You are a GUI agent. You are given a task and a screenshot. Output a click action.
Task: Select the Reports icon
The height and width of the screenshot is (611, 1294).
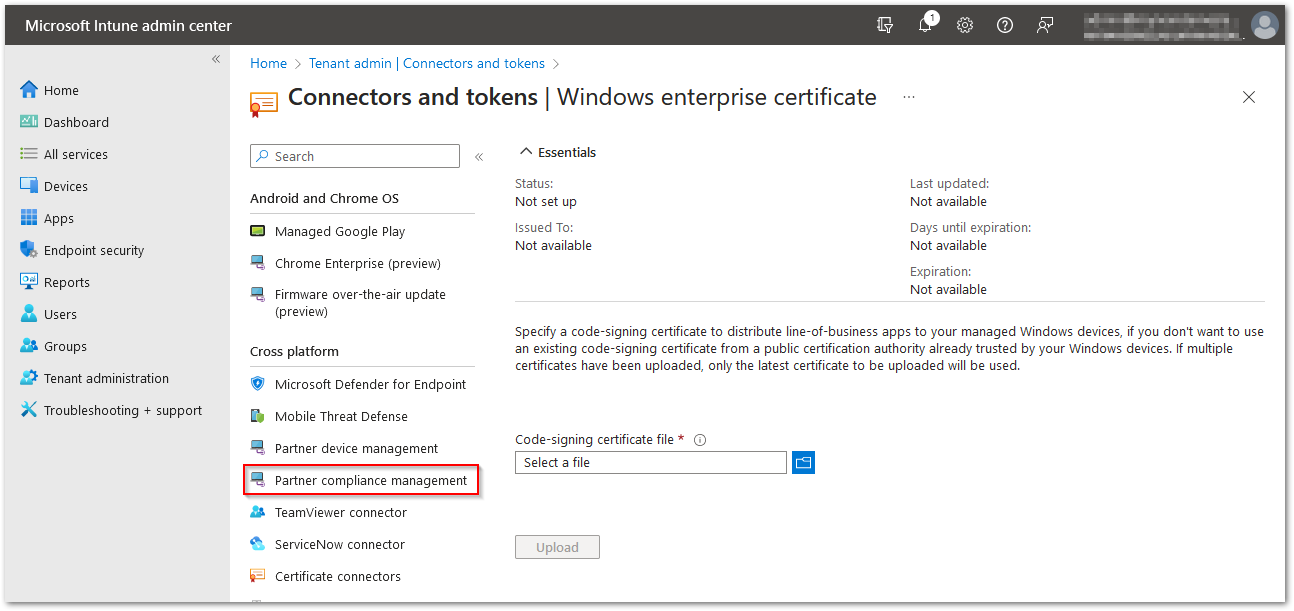pyautogui.click(x=32, y=281)
